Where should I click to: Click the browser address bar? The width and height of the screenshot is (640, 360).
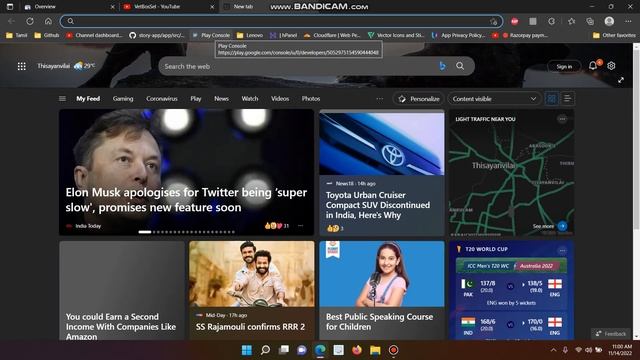[x=282, y=21]
